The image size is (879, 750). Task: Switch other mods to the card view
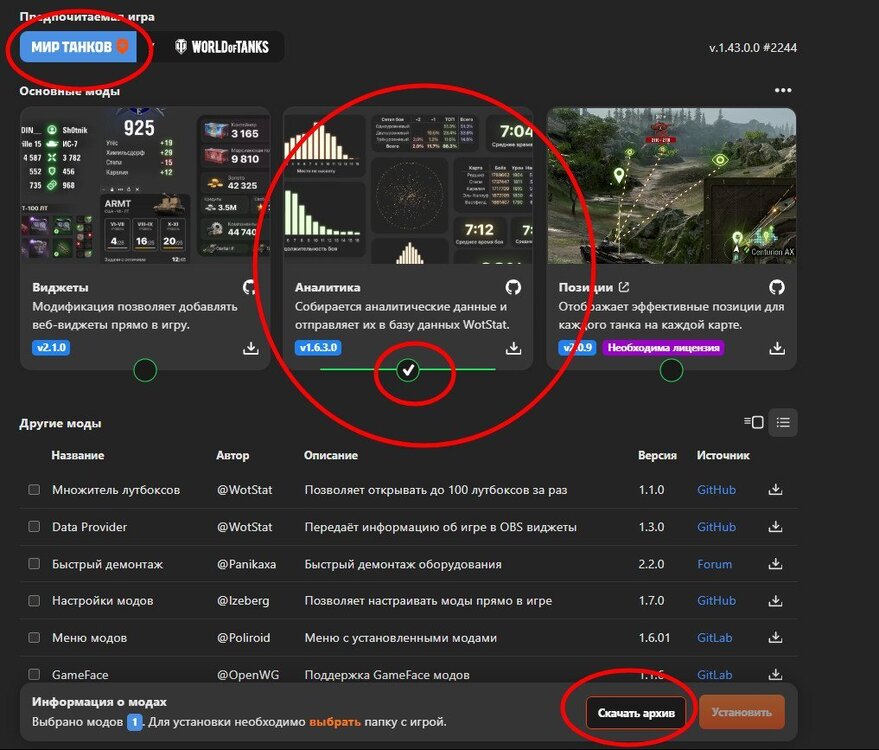(x=754, y=422)
